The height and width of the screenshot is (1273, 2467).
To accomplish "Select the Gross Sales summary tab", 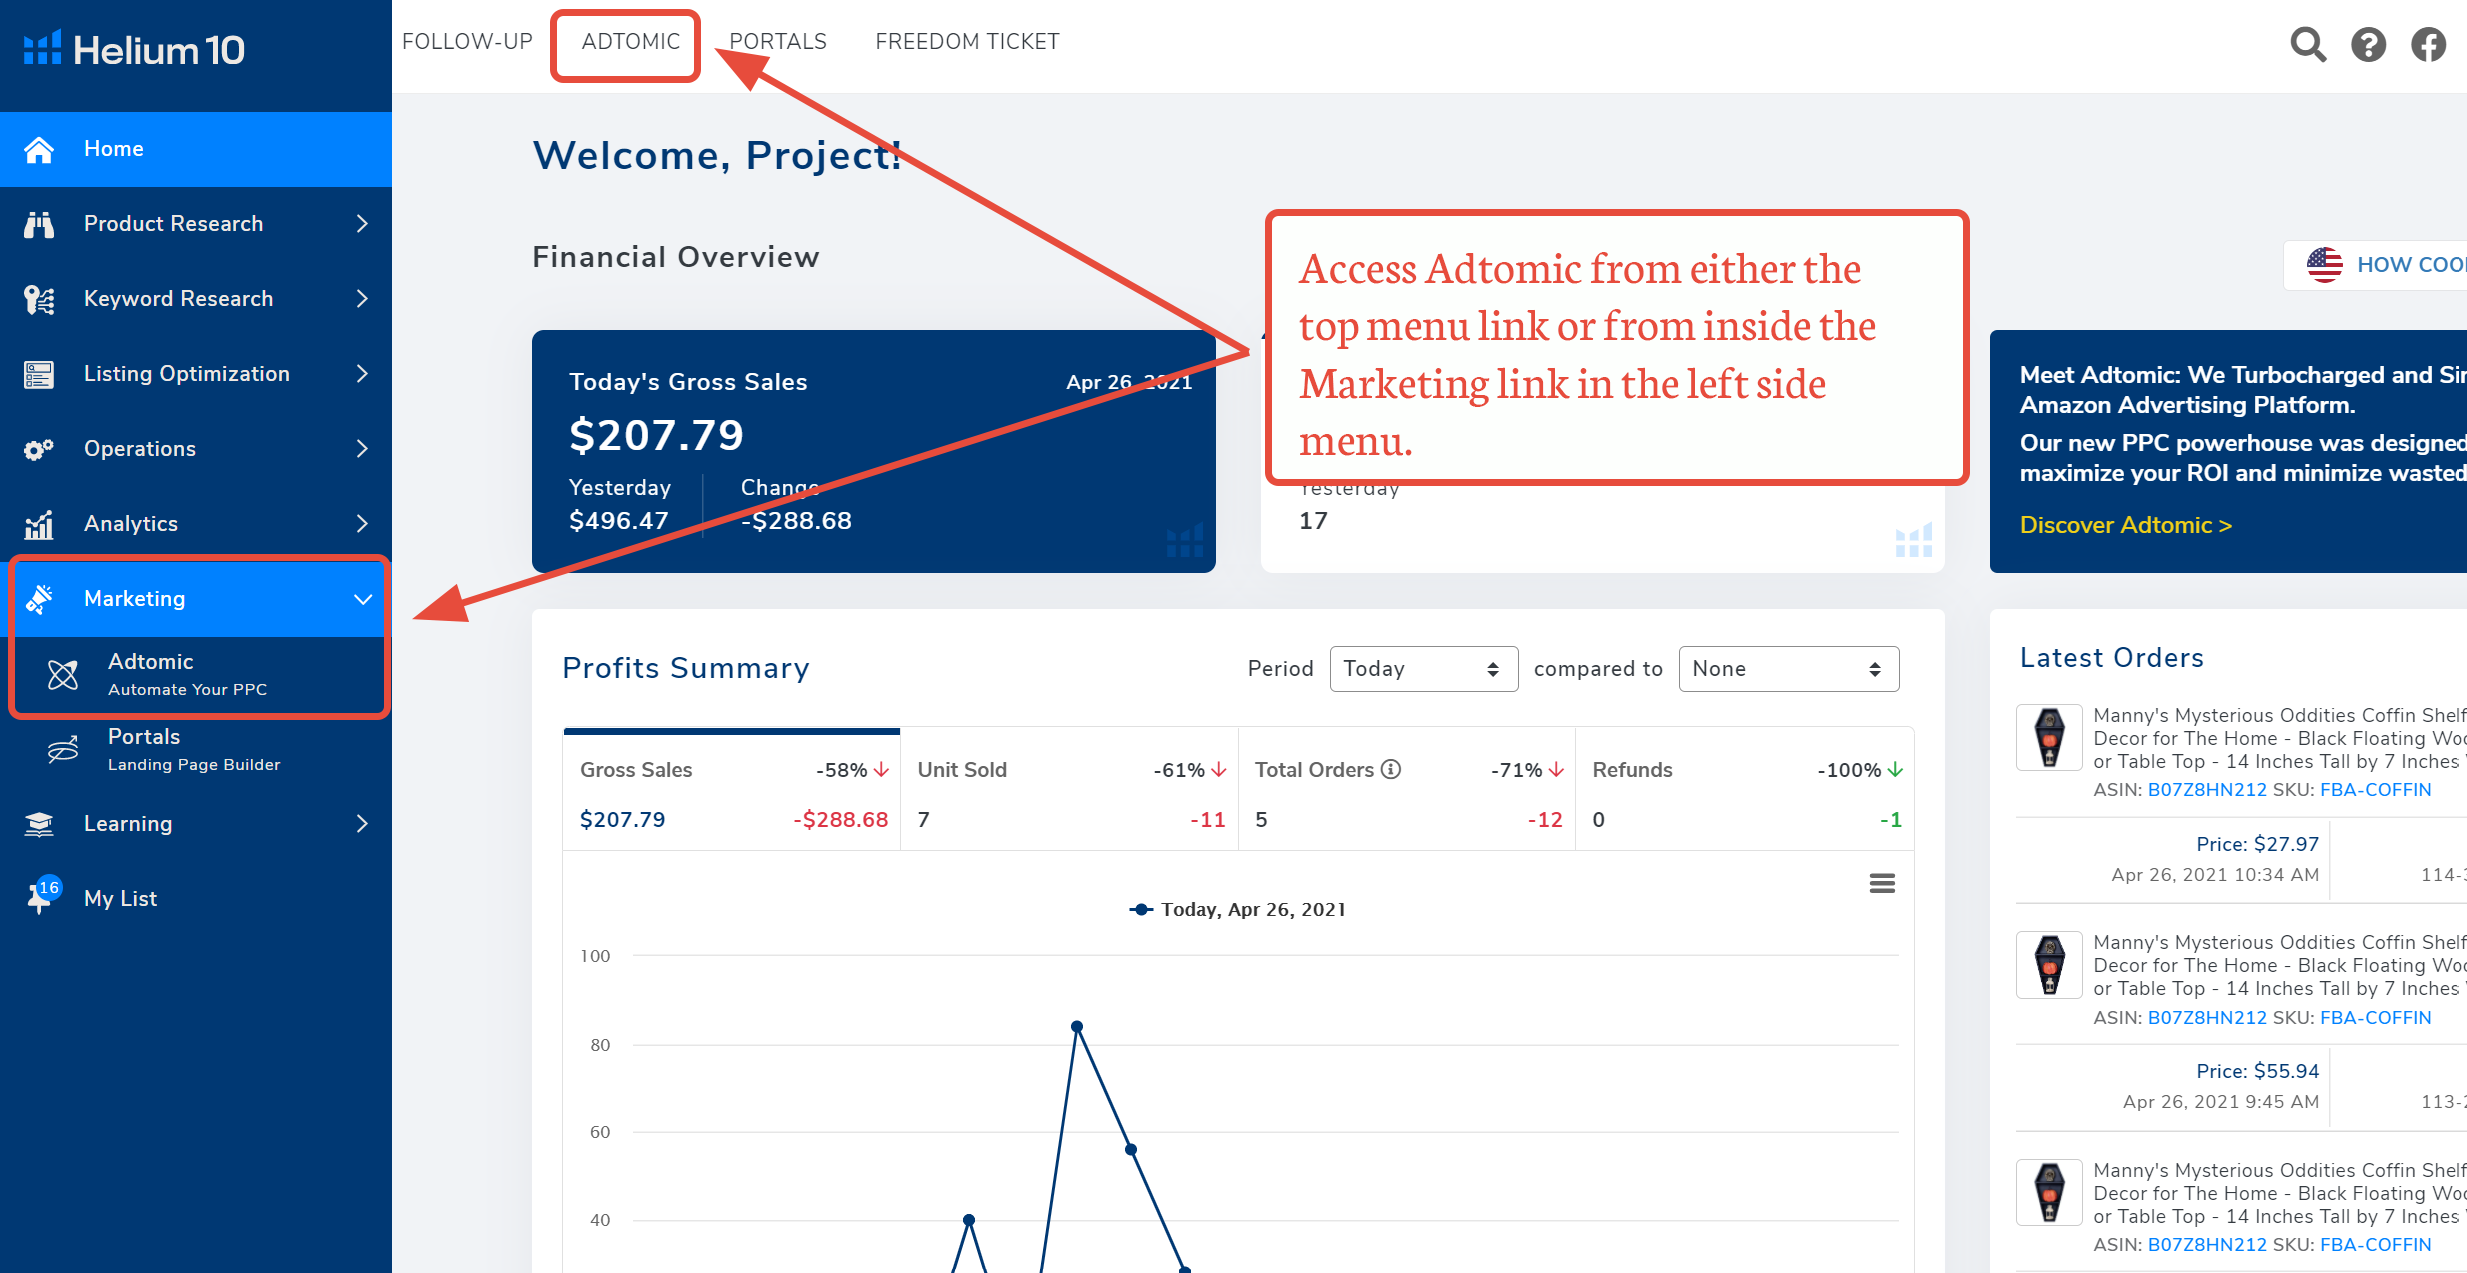I will point(731,790).
